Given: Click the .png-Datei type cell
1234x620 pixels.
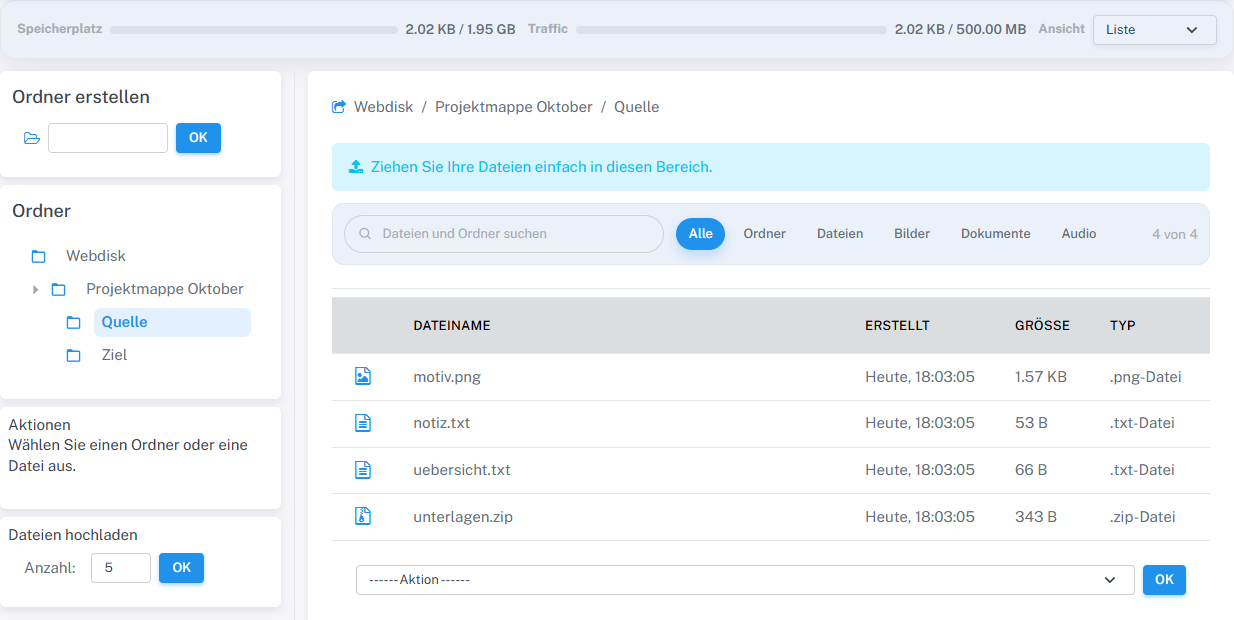Looking at the screenshot, I should pos(1146,377).
